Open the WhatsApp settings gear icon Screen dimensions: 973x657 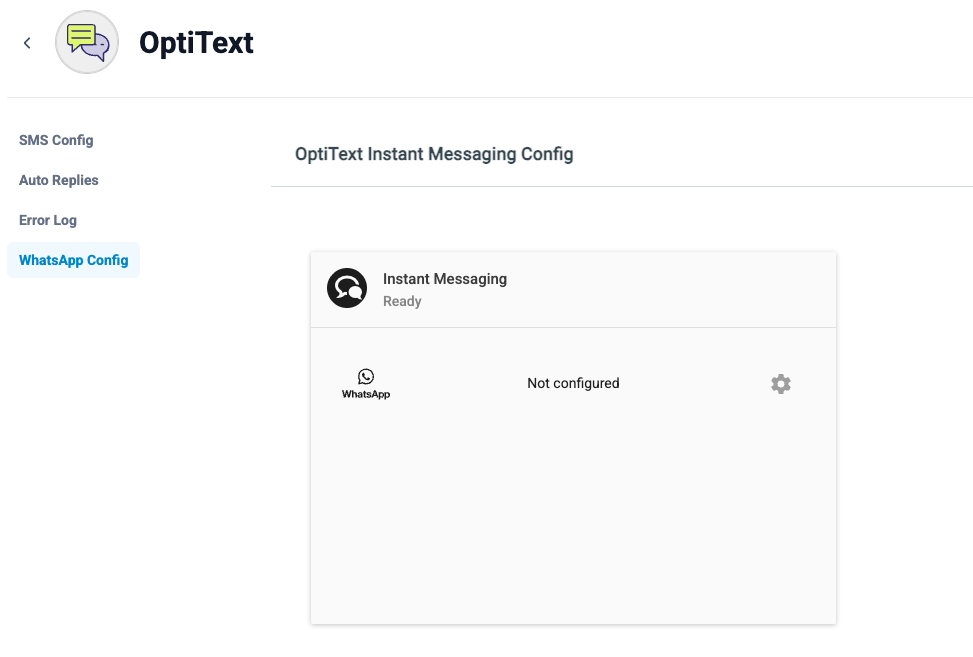pos(781,383)
